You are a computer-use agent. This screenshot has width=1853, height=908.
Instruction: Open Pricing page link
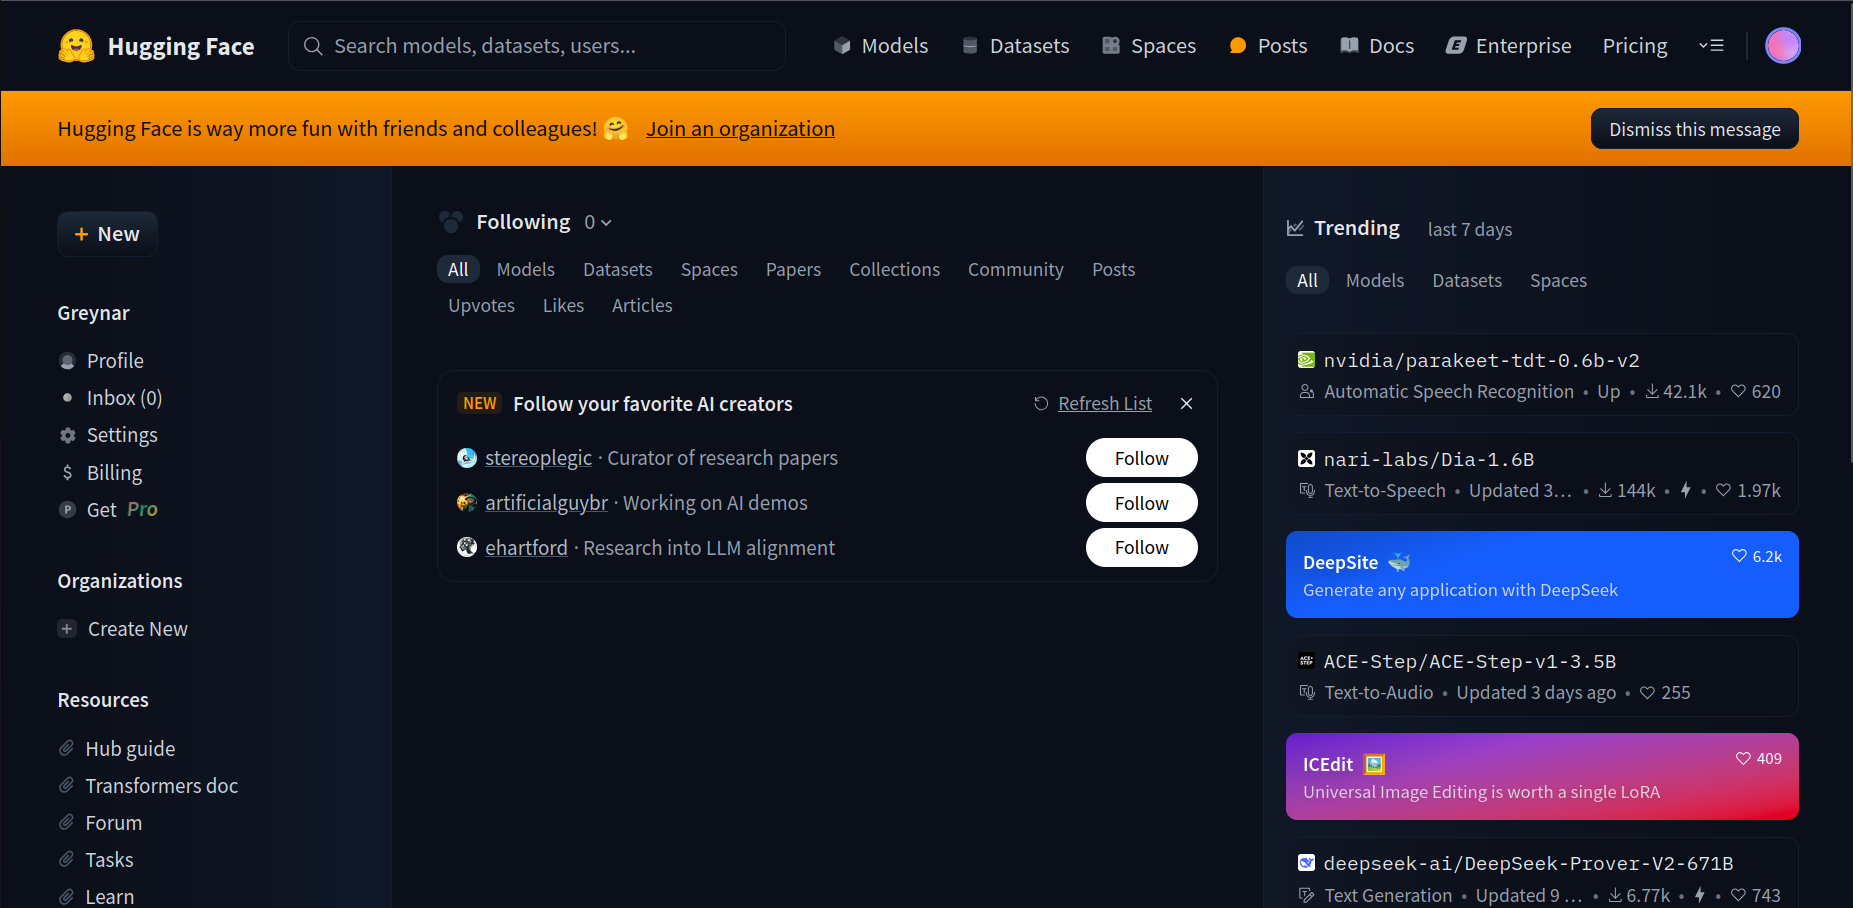coord(1635,46)
